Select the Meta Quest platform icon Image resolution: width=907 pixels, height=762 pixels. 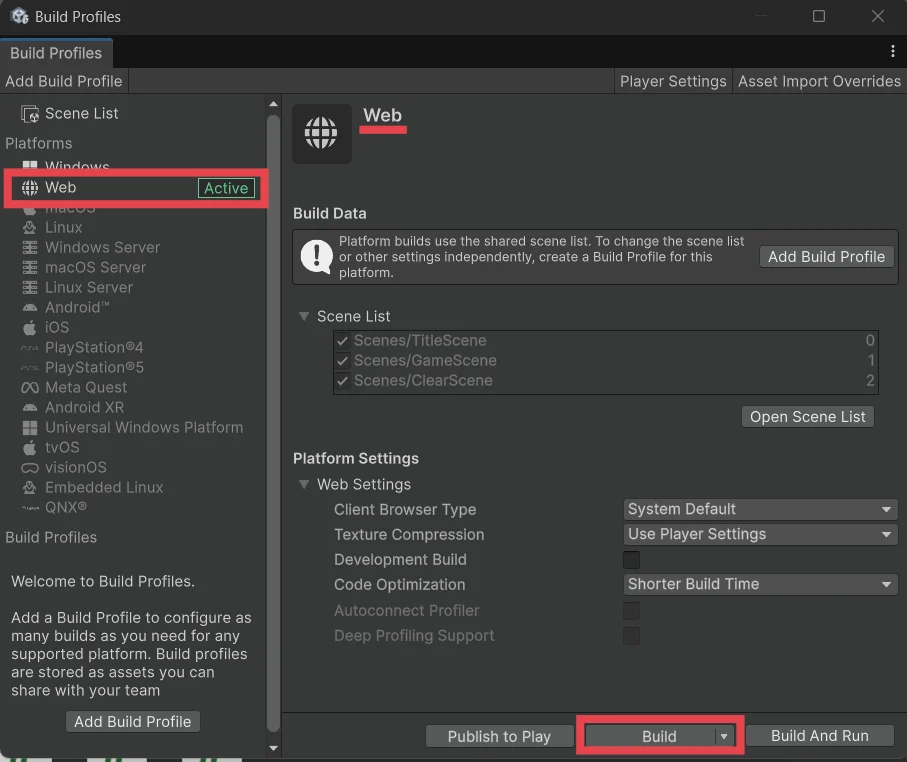29,388
